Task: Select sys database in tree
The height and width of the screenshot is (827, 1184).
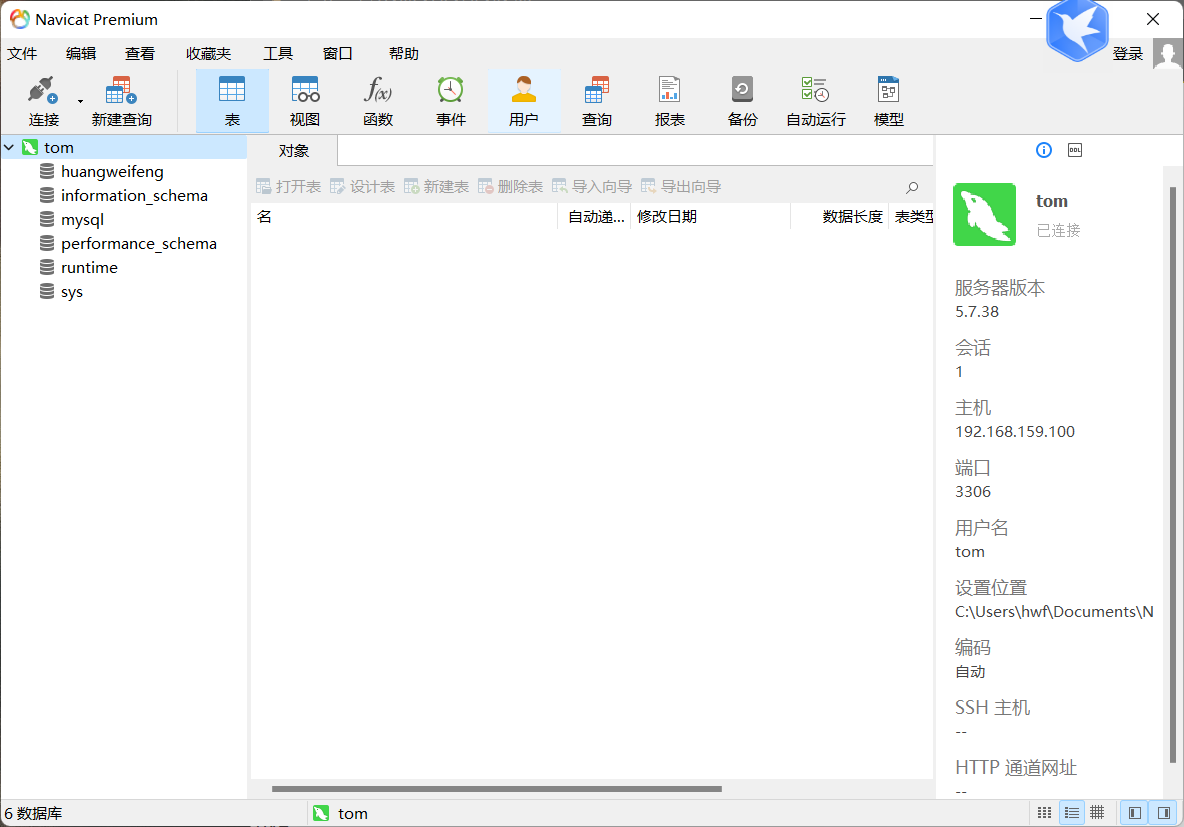Action: coord(71,292)
